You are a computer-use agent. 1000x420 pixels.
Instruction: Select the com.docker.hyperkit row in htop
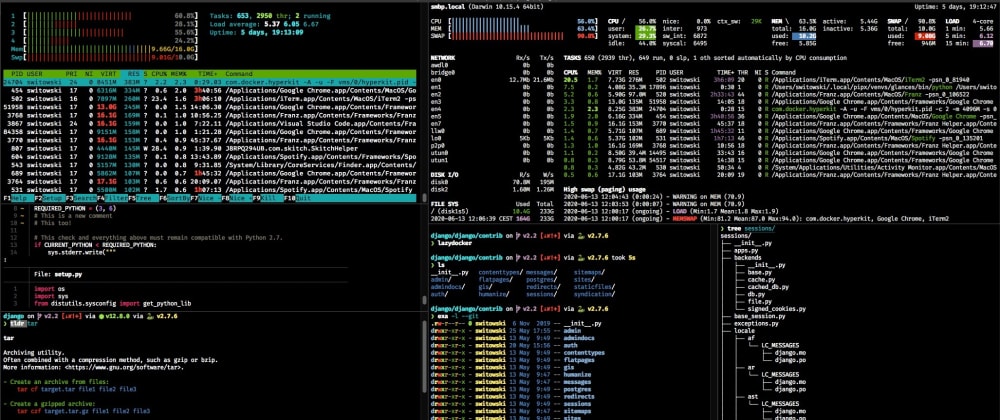[x=210, y=82]
